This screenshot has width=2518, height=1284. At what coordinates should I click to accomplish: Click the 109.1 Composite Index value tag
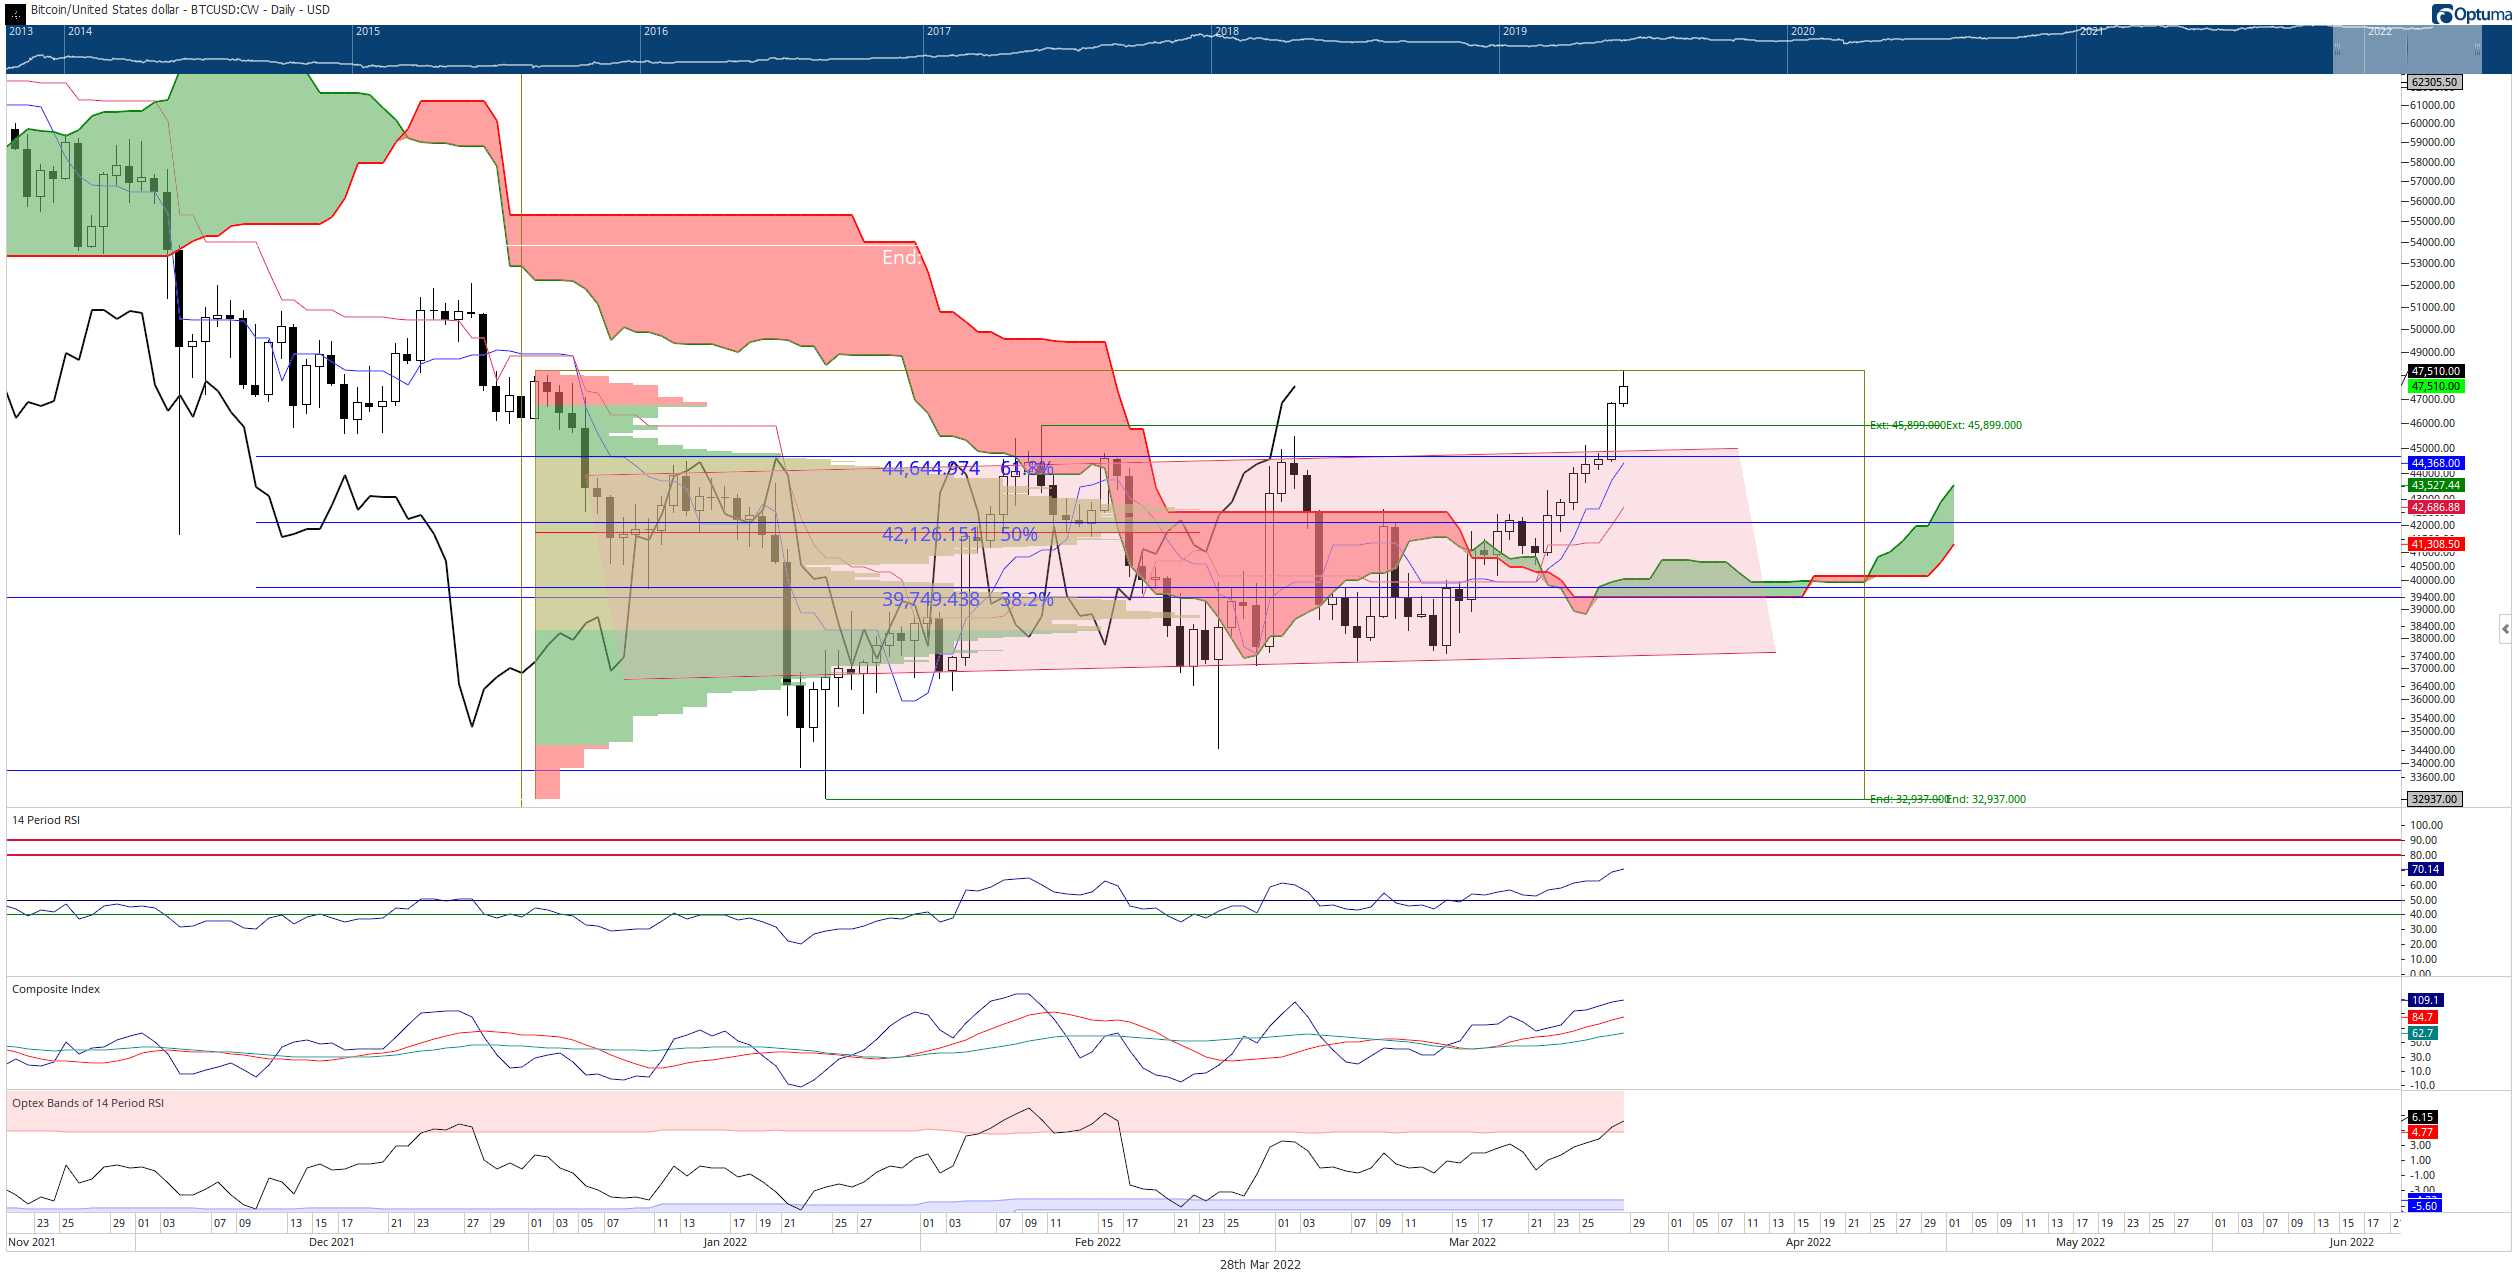tap(2424, 1000)
